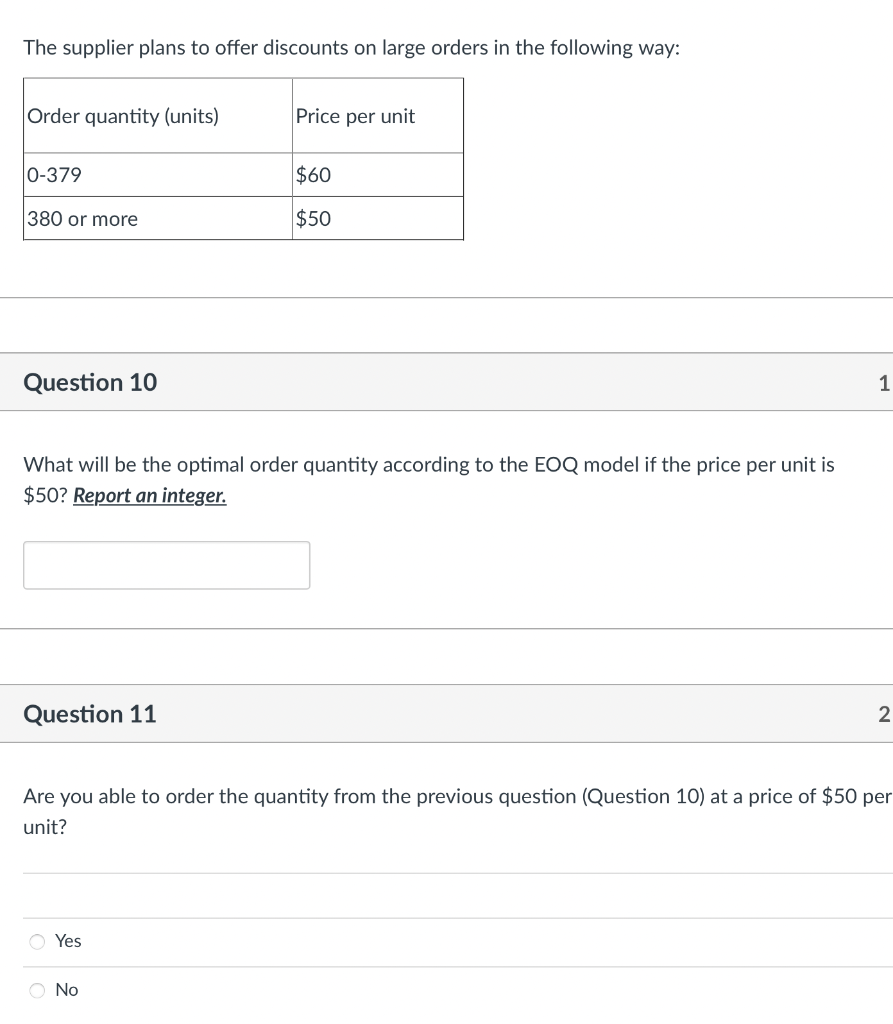Click the 380 or more table cell
893x1024 pixels.
pos(83,219)
